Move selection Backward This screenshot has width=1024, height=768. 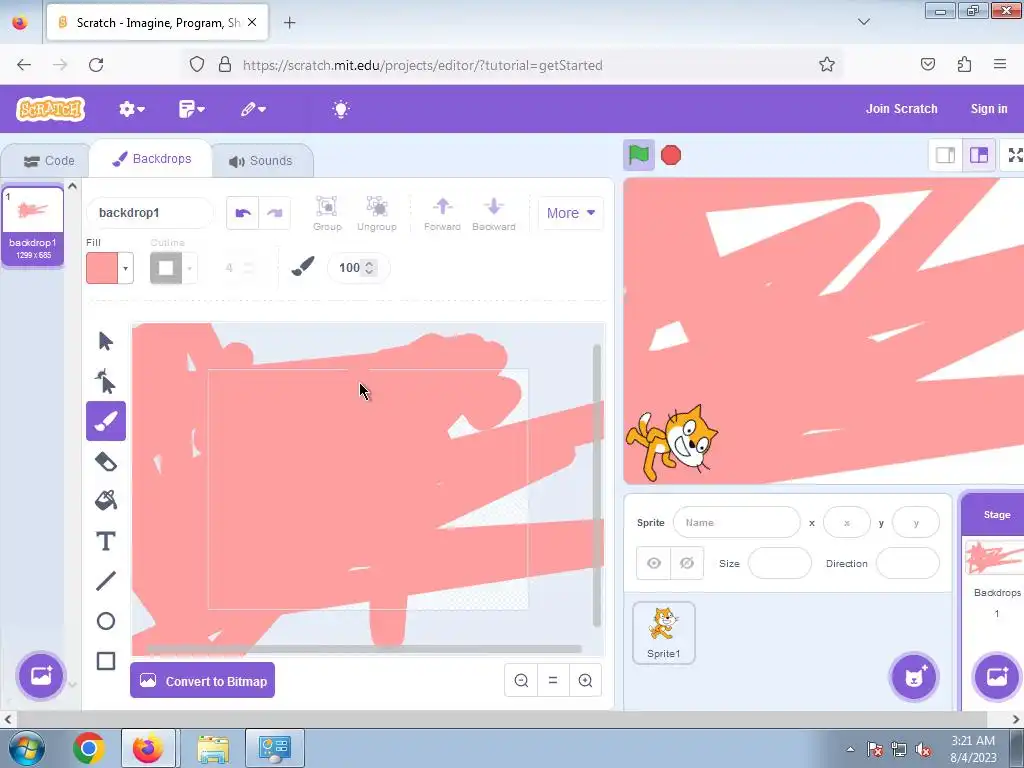tap(494, 213)
